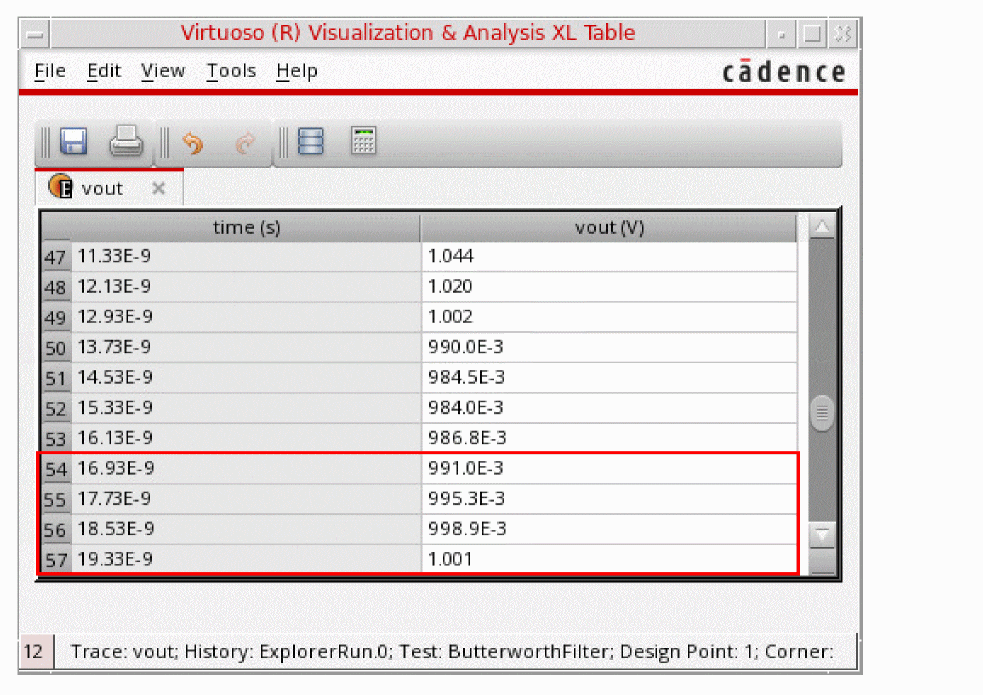This screenshot has height=695, width=983.
Task: Click time cell 16.93E-9
Action: click(246, 468)
